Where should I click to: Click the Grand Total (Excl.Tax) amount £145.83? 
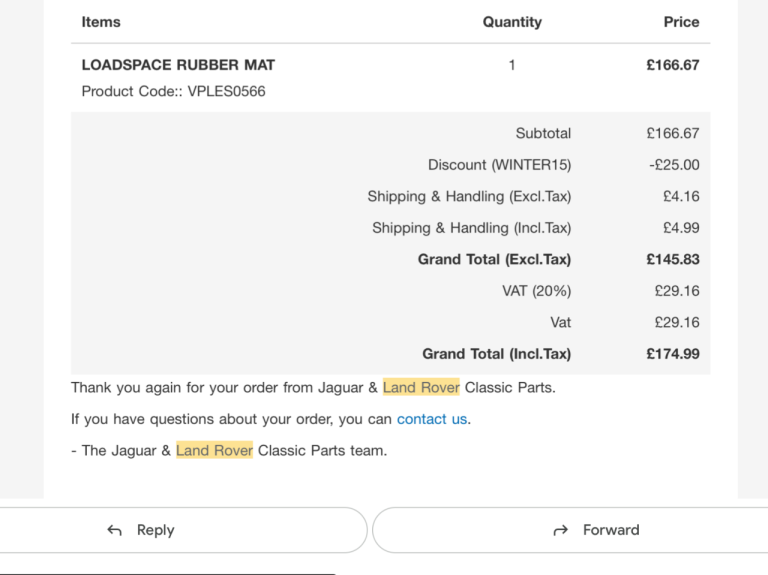673,260
